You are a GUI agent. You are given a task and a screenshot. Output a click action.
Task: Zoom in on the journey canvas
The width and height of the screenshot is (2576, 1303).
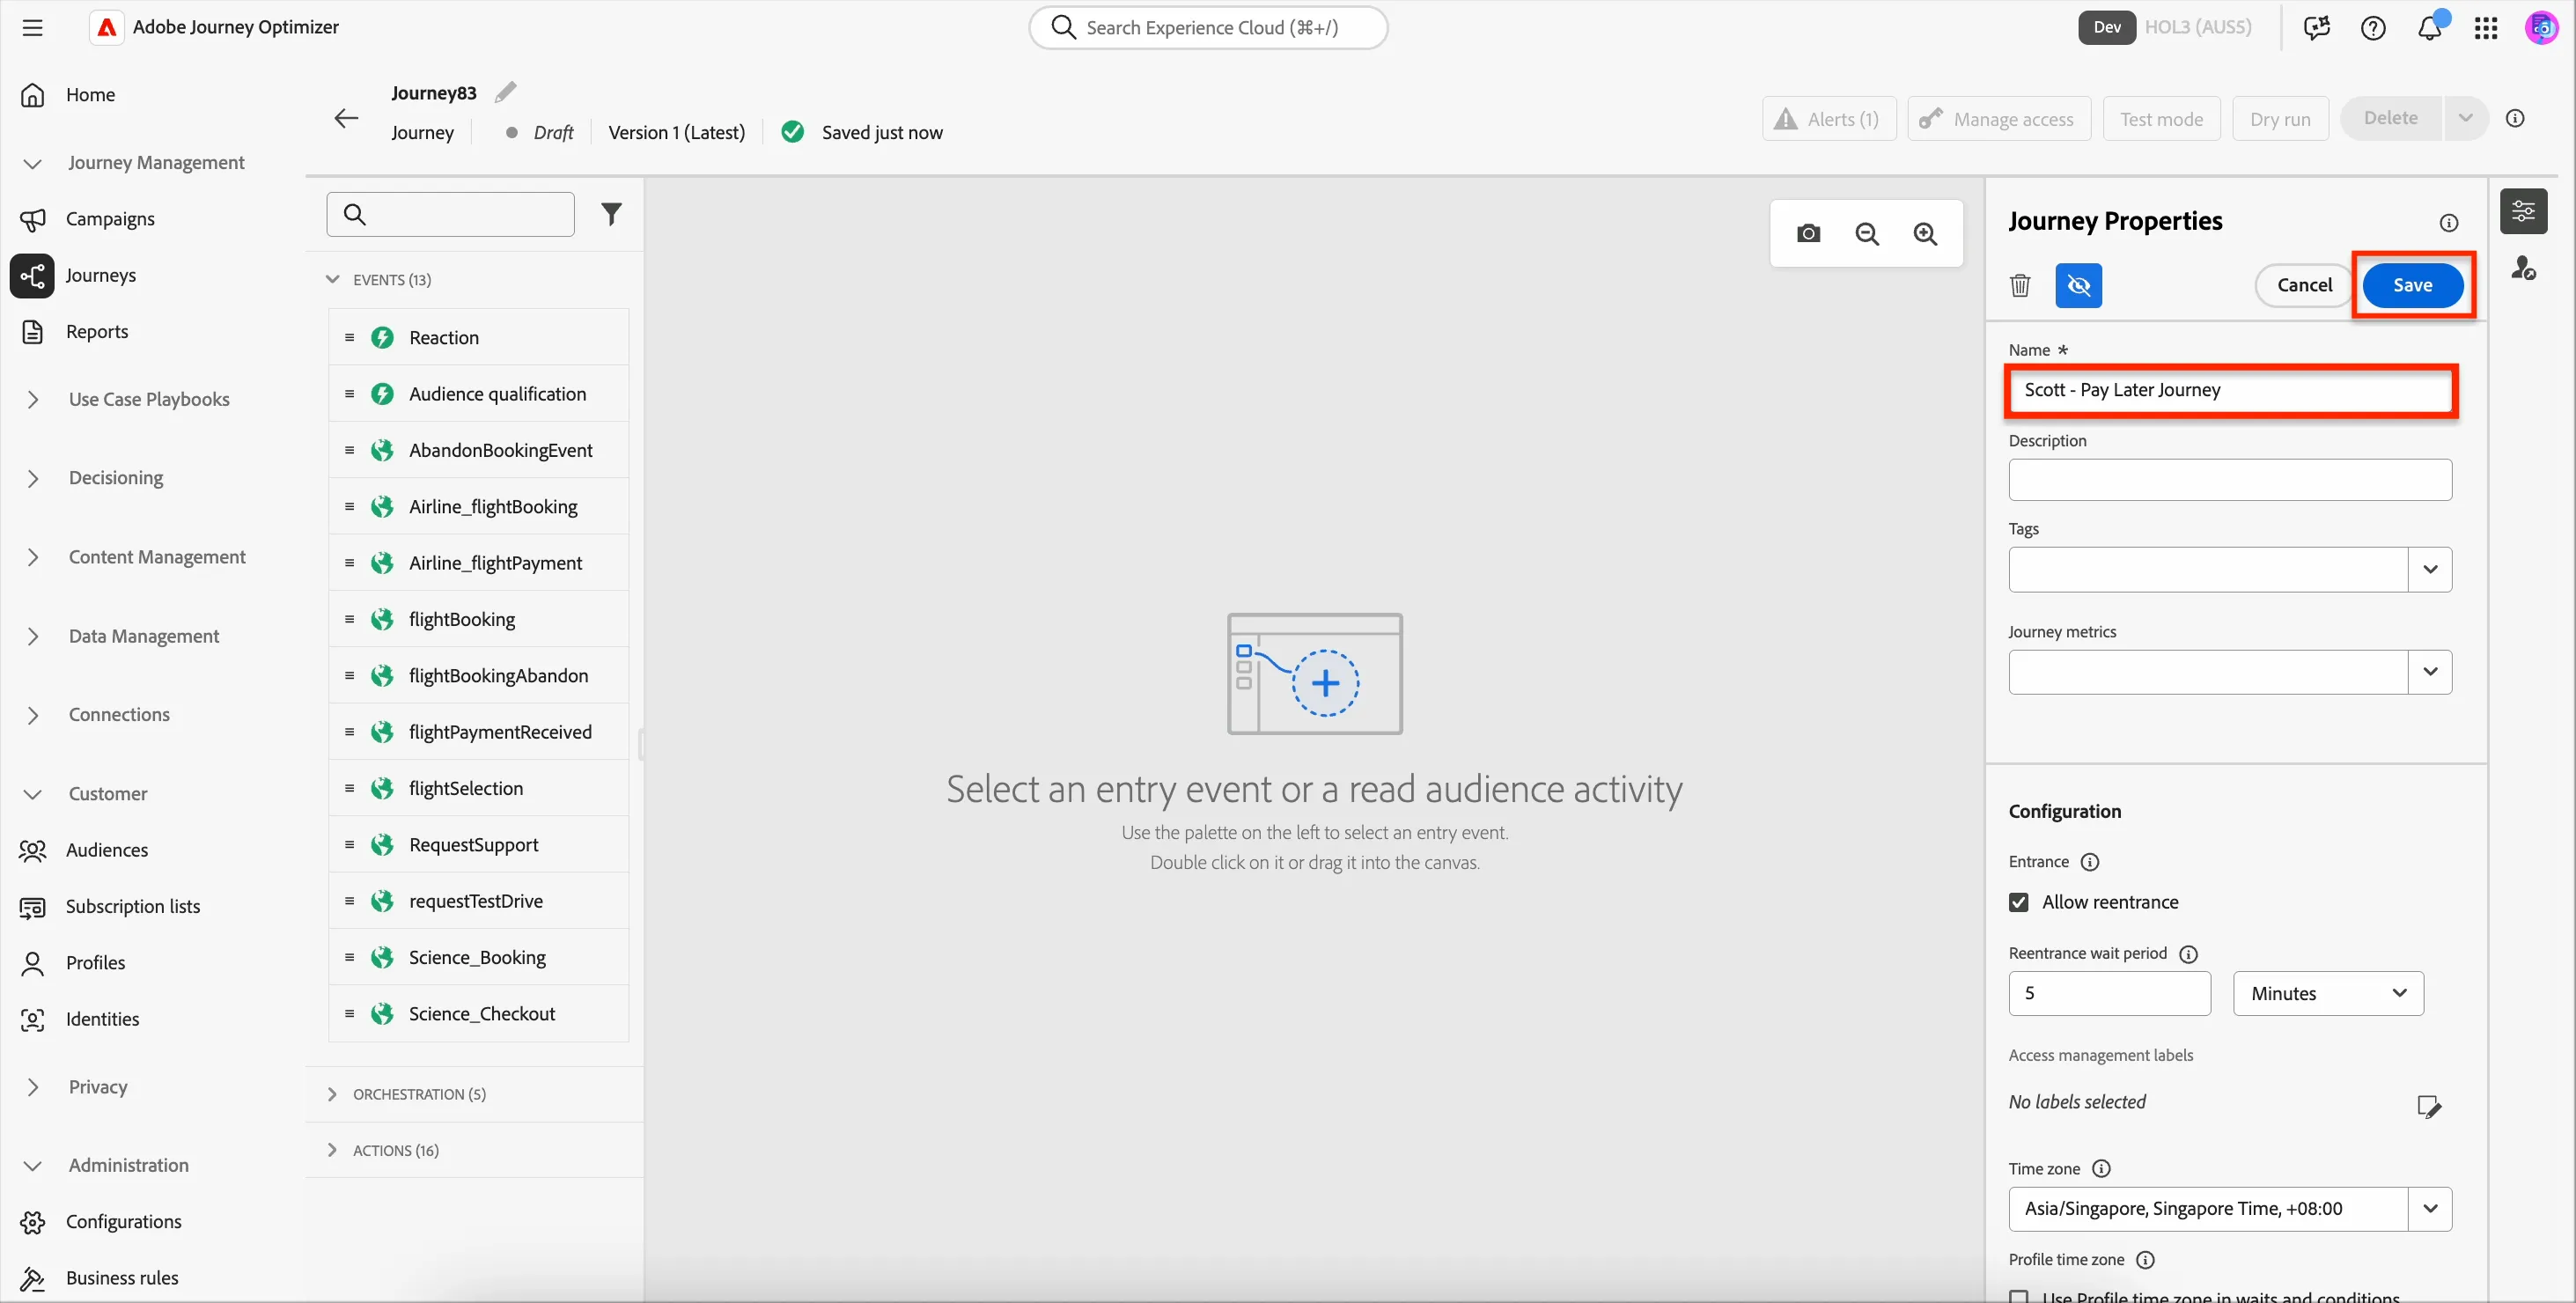tap(1925, 233)
